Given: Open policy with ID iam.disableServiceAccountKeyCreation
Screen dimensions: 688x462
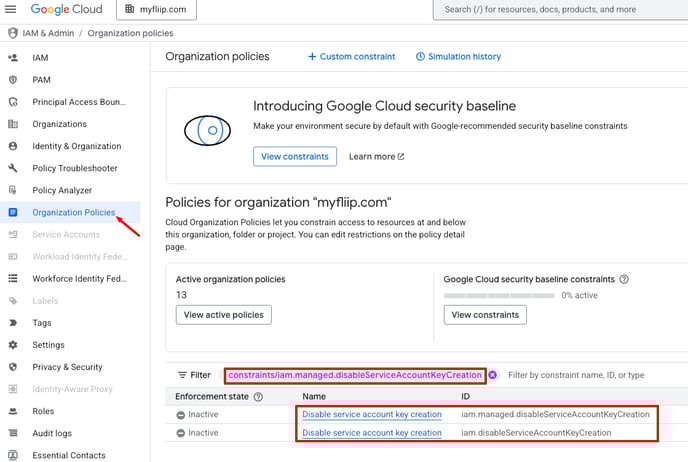Looking at the screenshot, I should [372, 433].
